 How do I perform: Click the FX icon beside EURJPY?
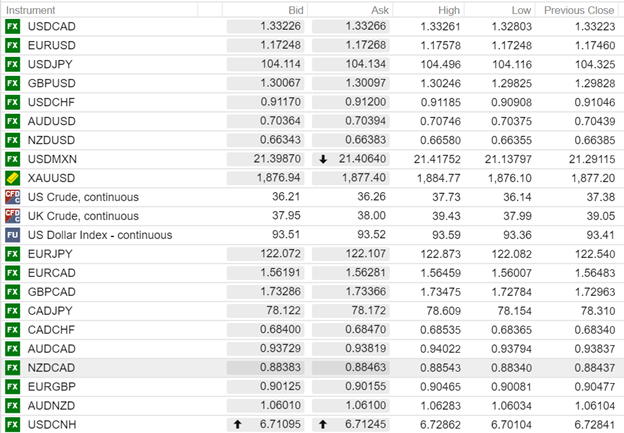[x=13, y=254]
